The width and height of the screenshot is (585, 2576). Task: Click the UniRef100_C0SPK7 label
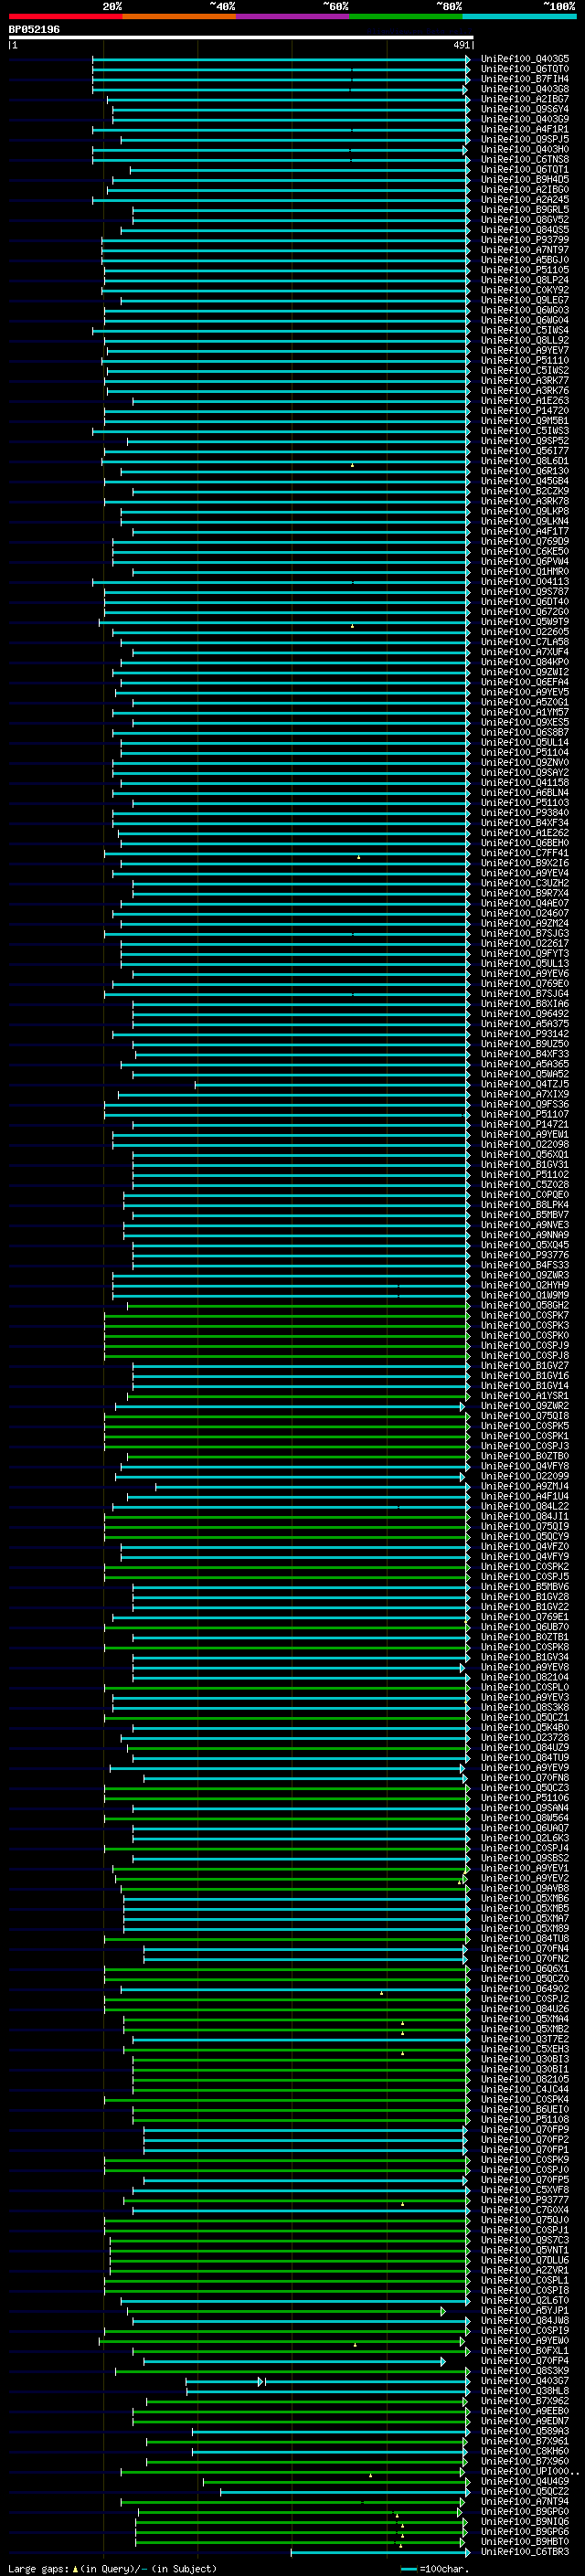(x=525, y=1315)
